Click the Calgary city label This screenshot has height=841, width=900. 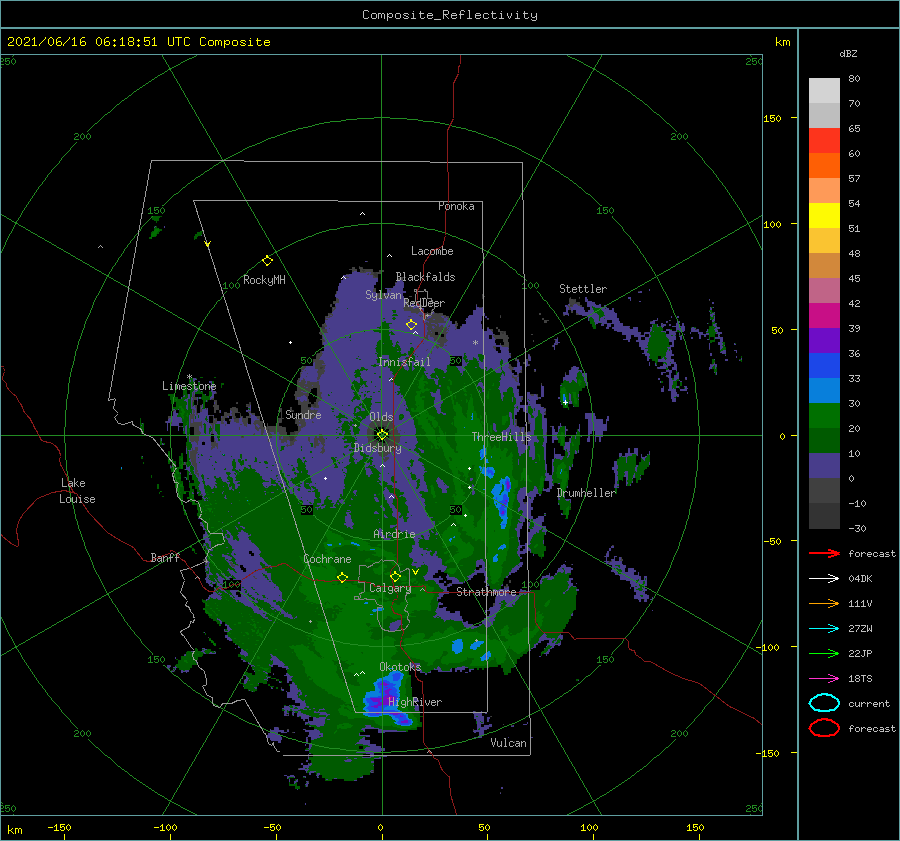click(390, 588)
